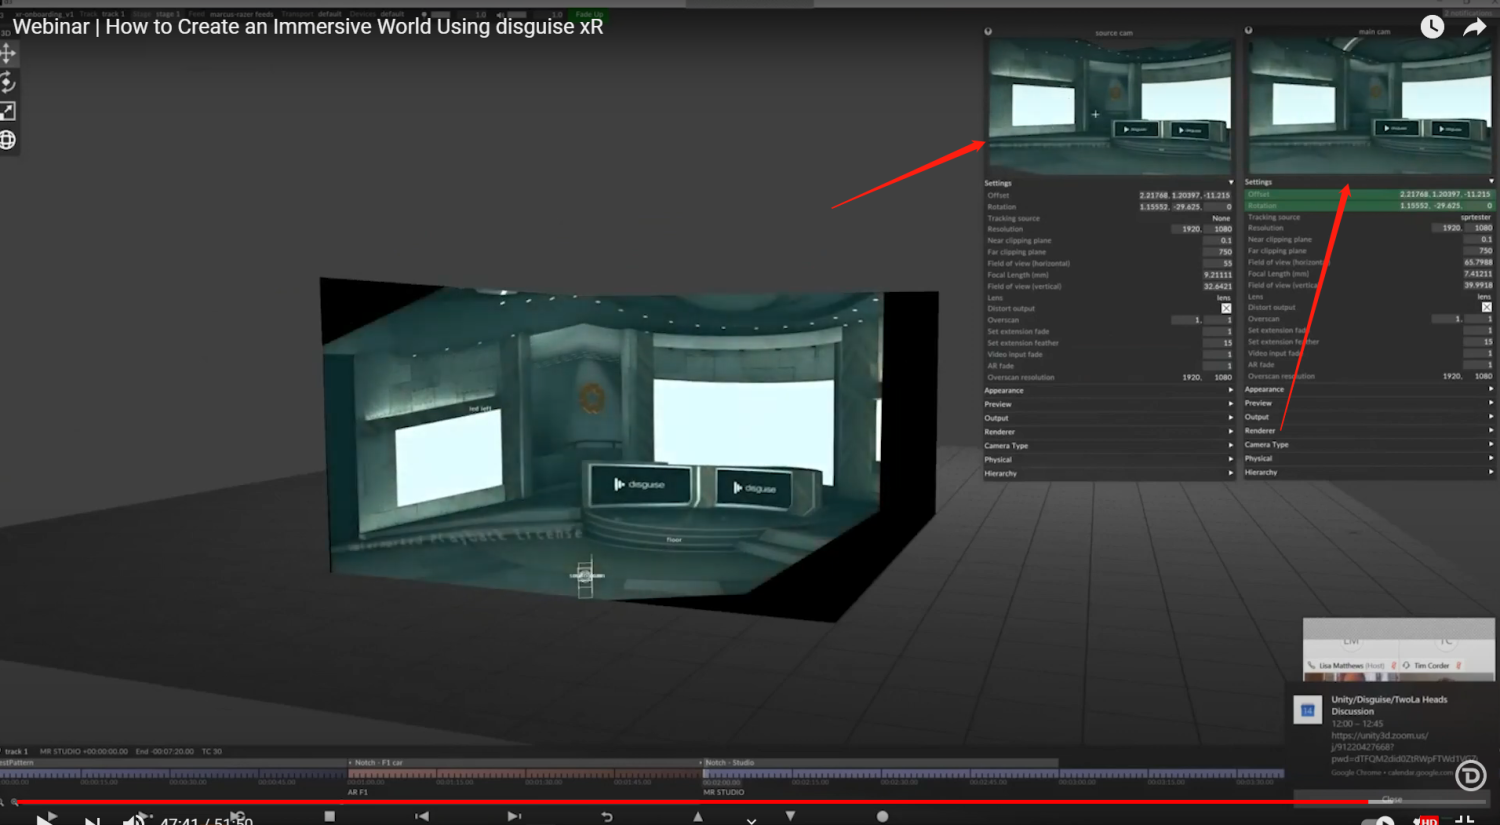Image resolution: width=1500 pixels, height=825 pixels.
Task: Click Close on the meeting notification
Action: click(x=1392, y=799)
